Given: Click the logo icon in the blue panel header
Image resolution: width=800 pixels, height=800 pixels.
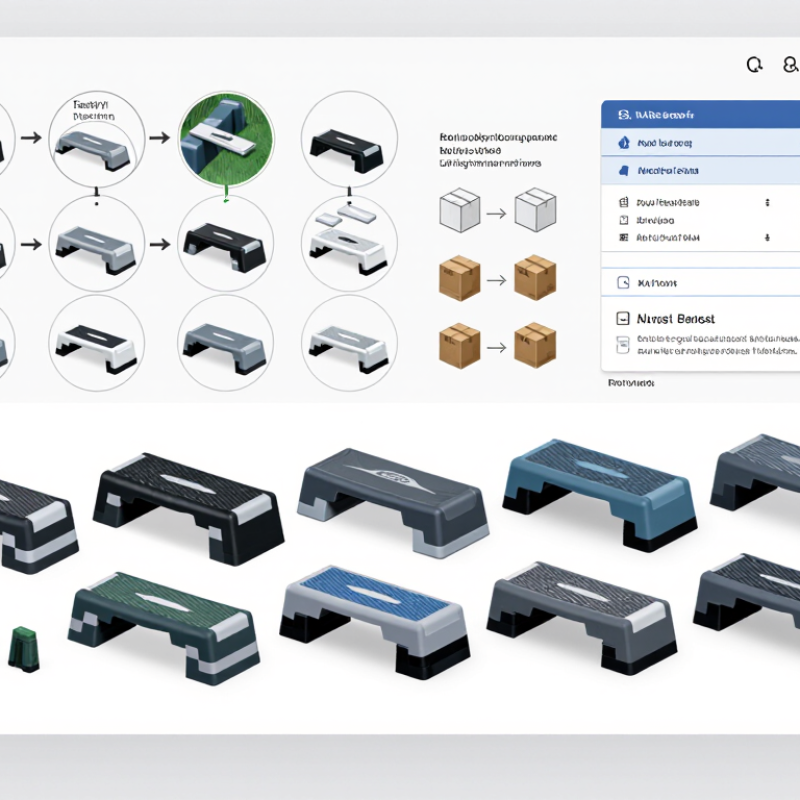Looking at the screenshot, I should (623, 115).
